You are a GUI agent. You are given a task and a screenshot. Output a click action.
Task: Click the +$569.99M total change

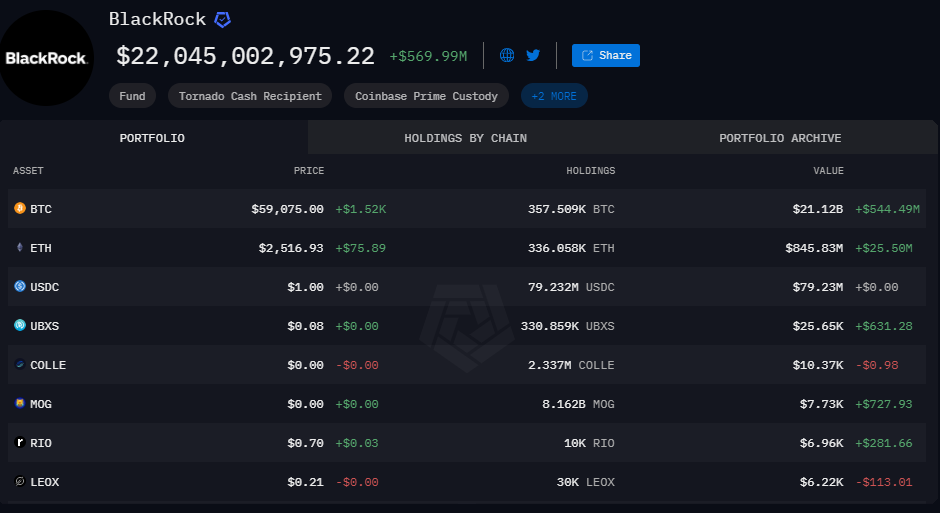(x=428, y=56)
